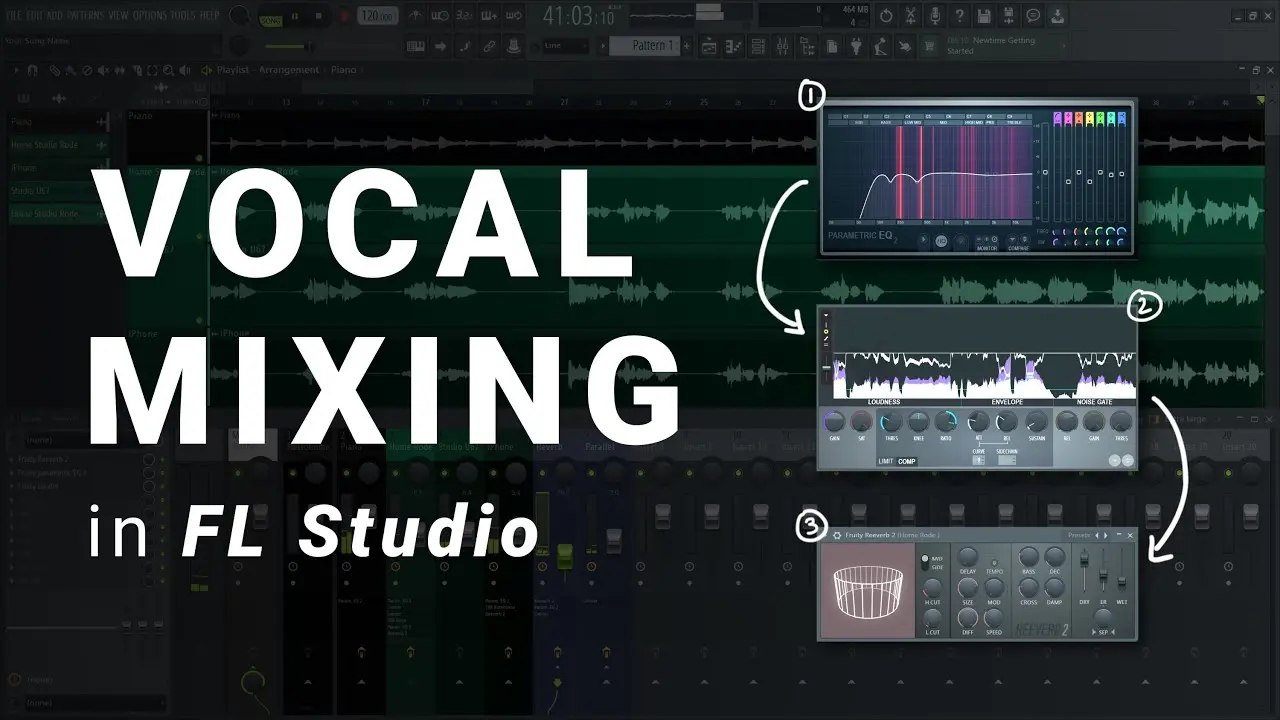Select COMP mode in compressor plugin
Viewport: 1280px width, 720px height.
click(907, 461)
